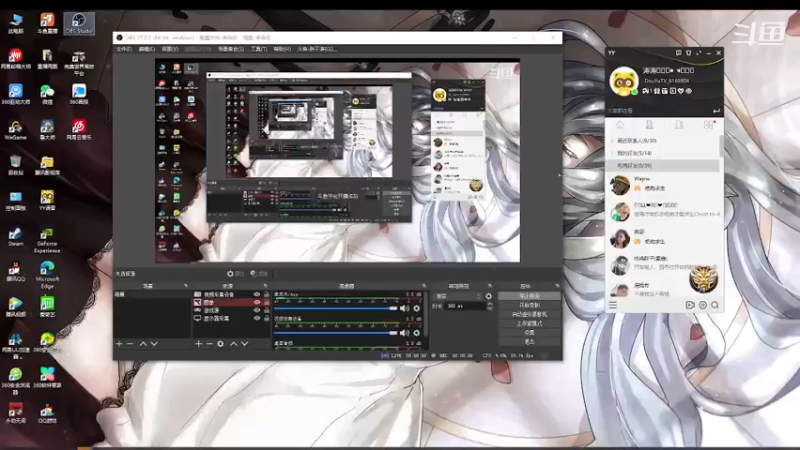Toggle visibility of video capture device source

(x=257, y=294)
